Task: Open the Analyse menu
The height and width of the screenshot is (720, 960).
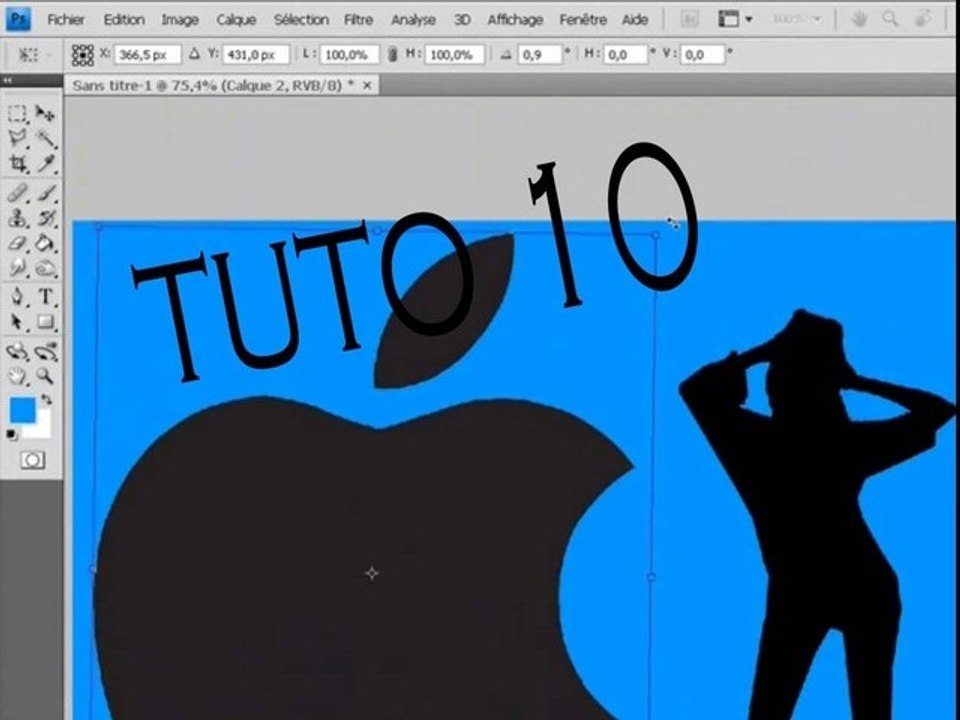Action: 413,20
